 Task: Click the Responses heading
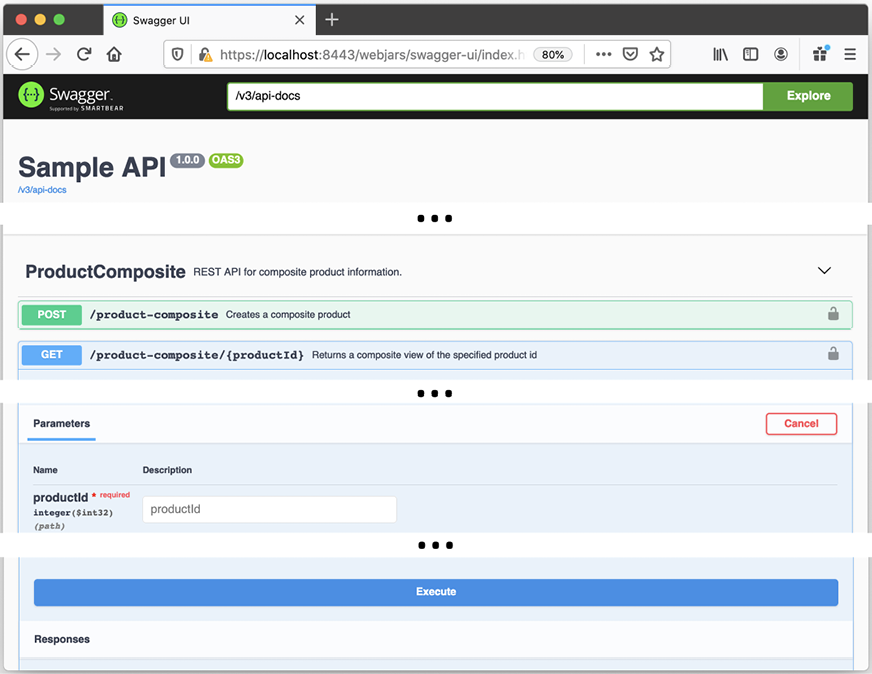62,640
